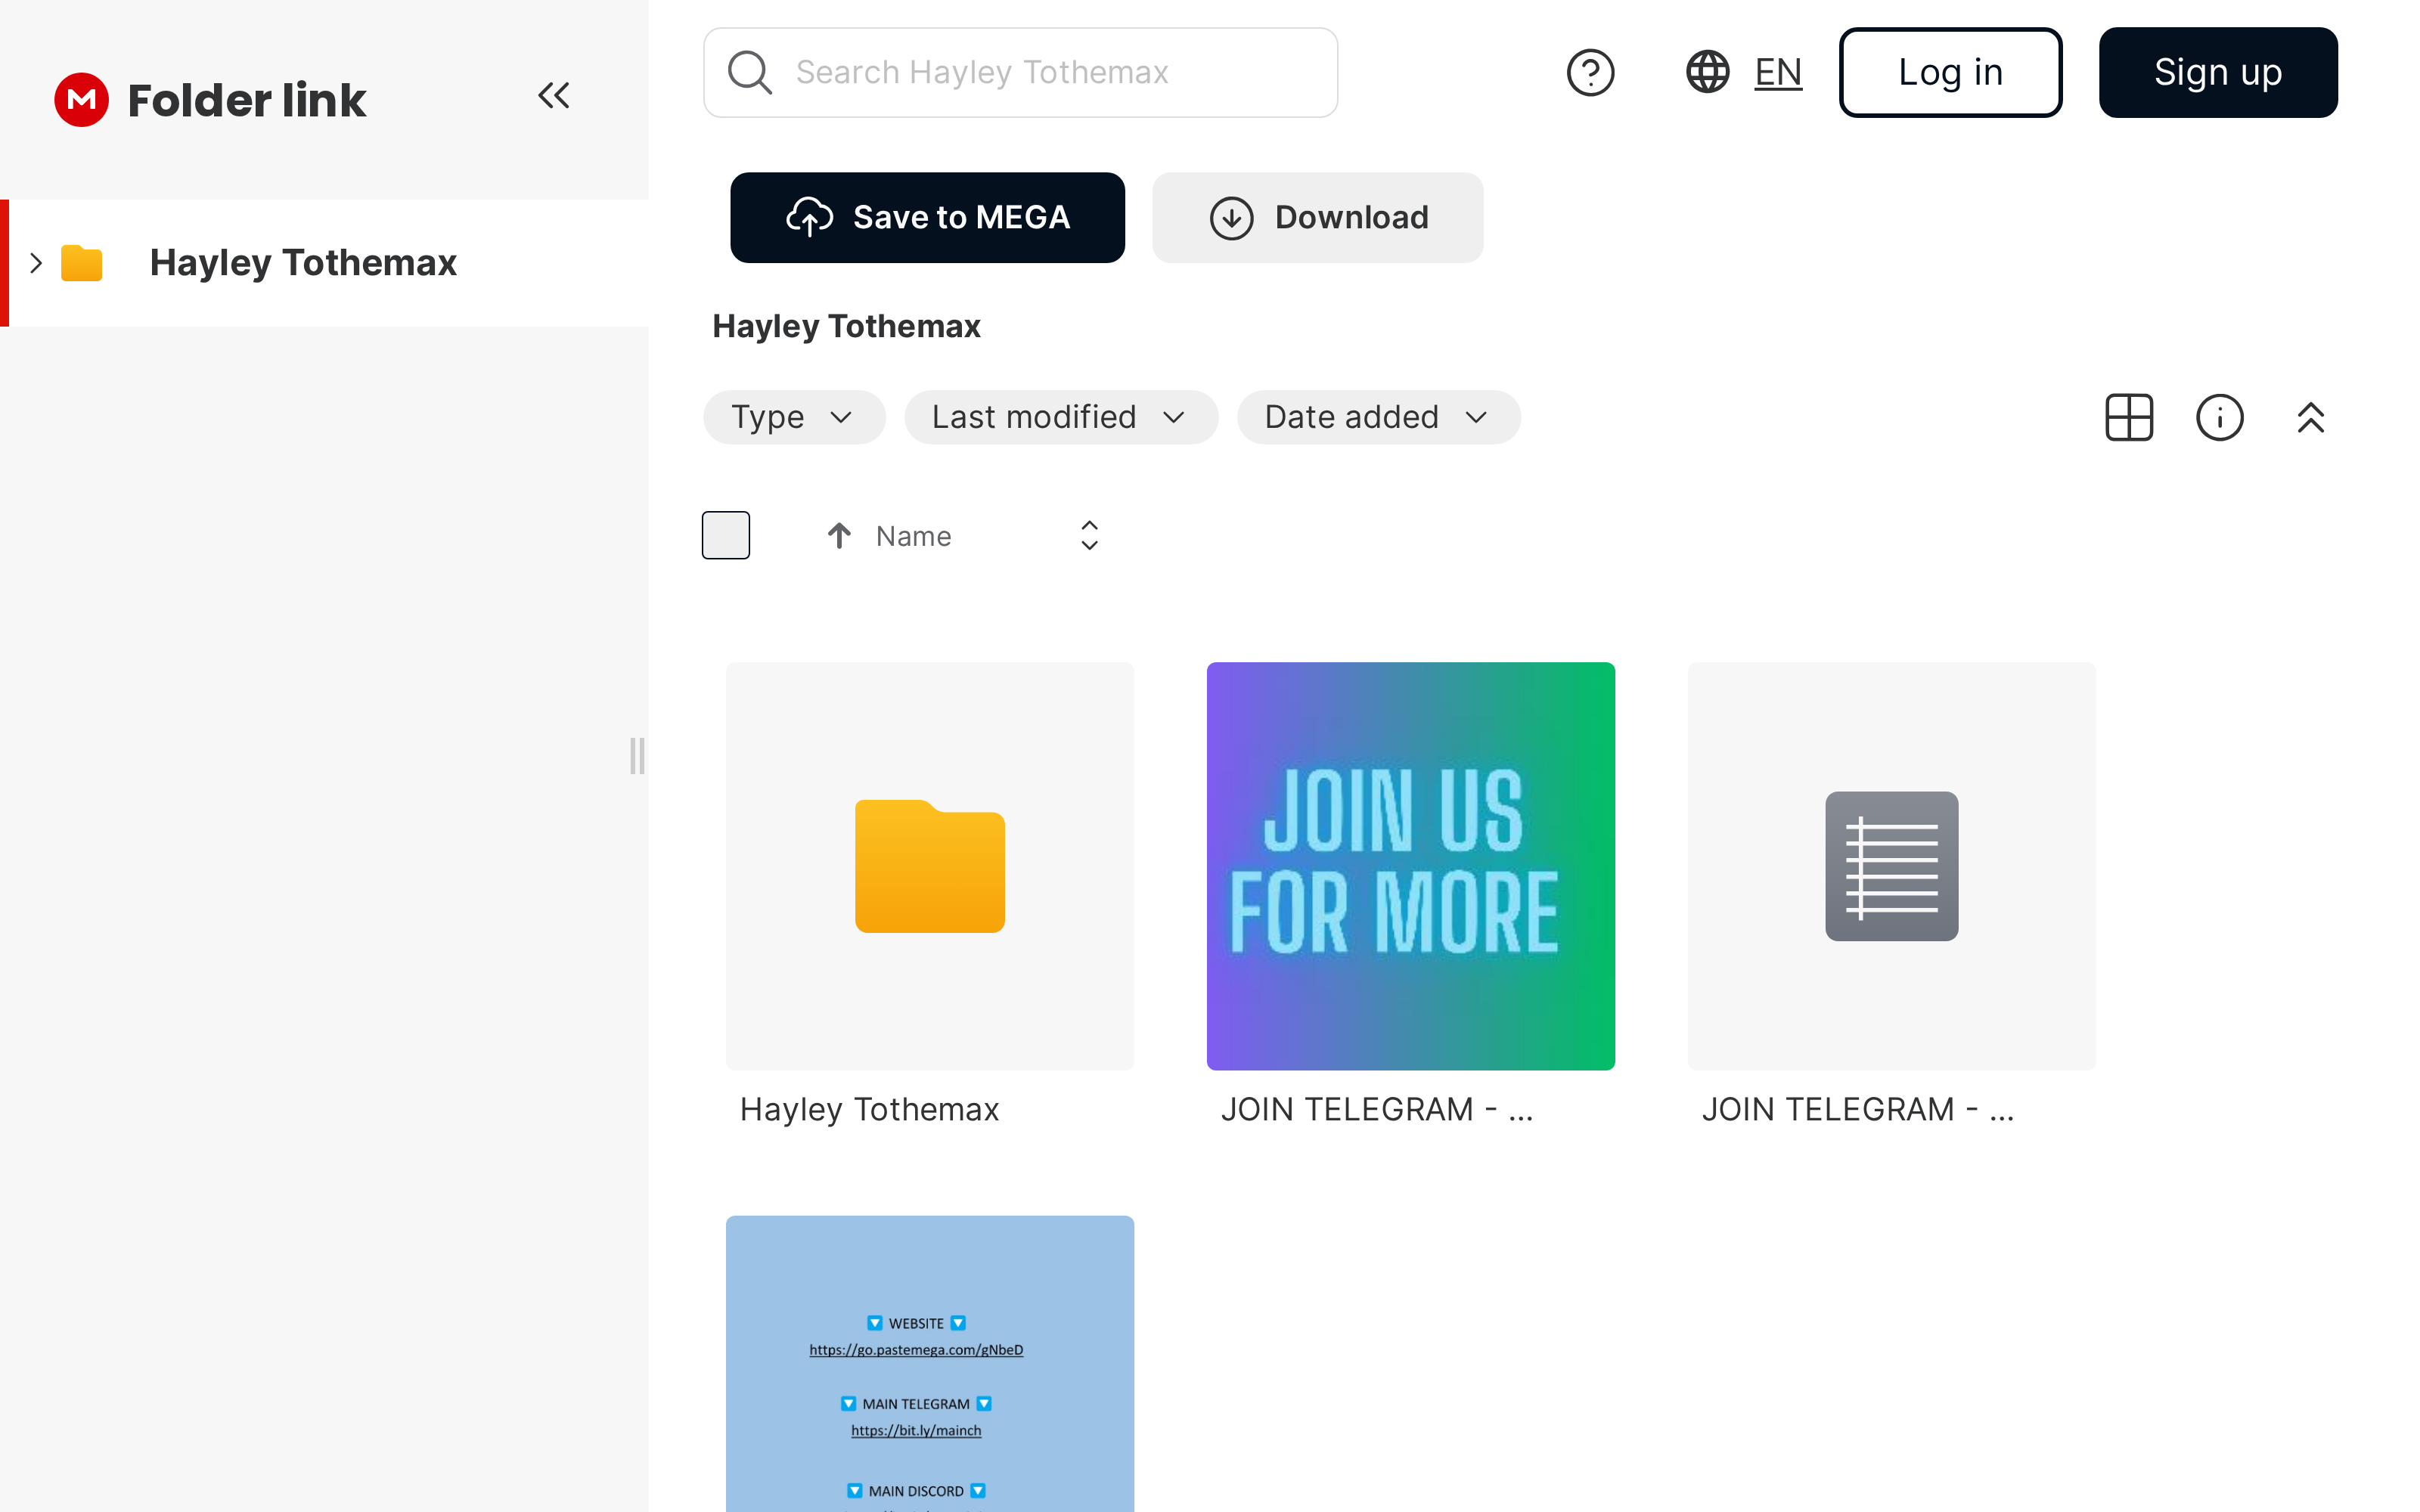Focus the Search Hayley Tothemax field

[1020, 72]
